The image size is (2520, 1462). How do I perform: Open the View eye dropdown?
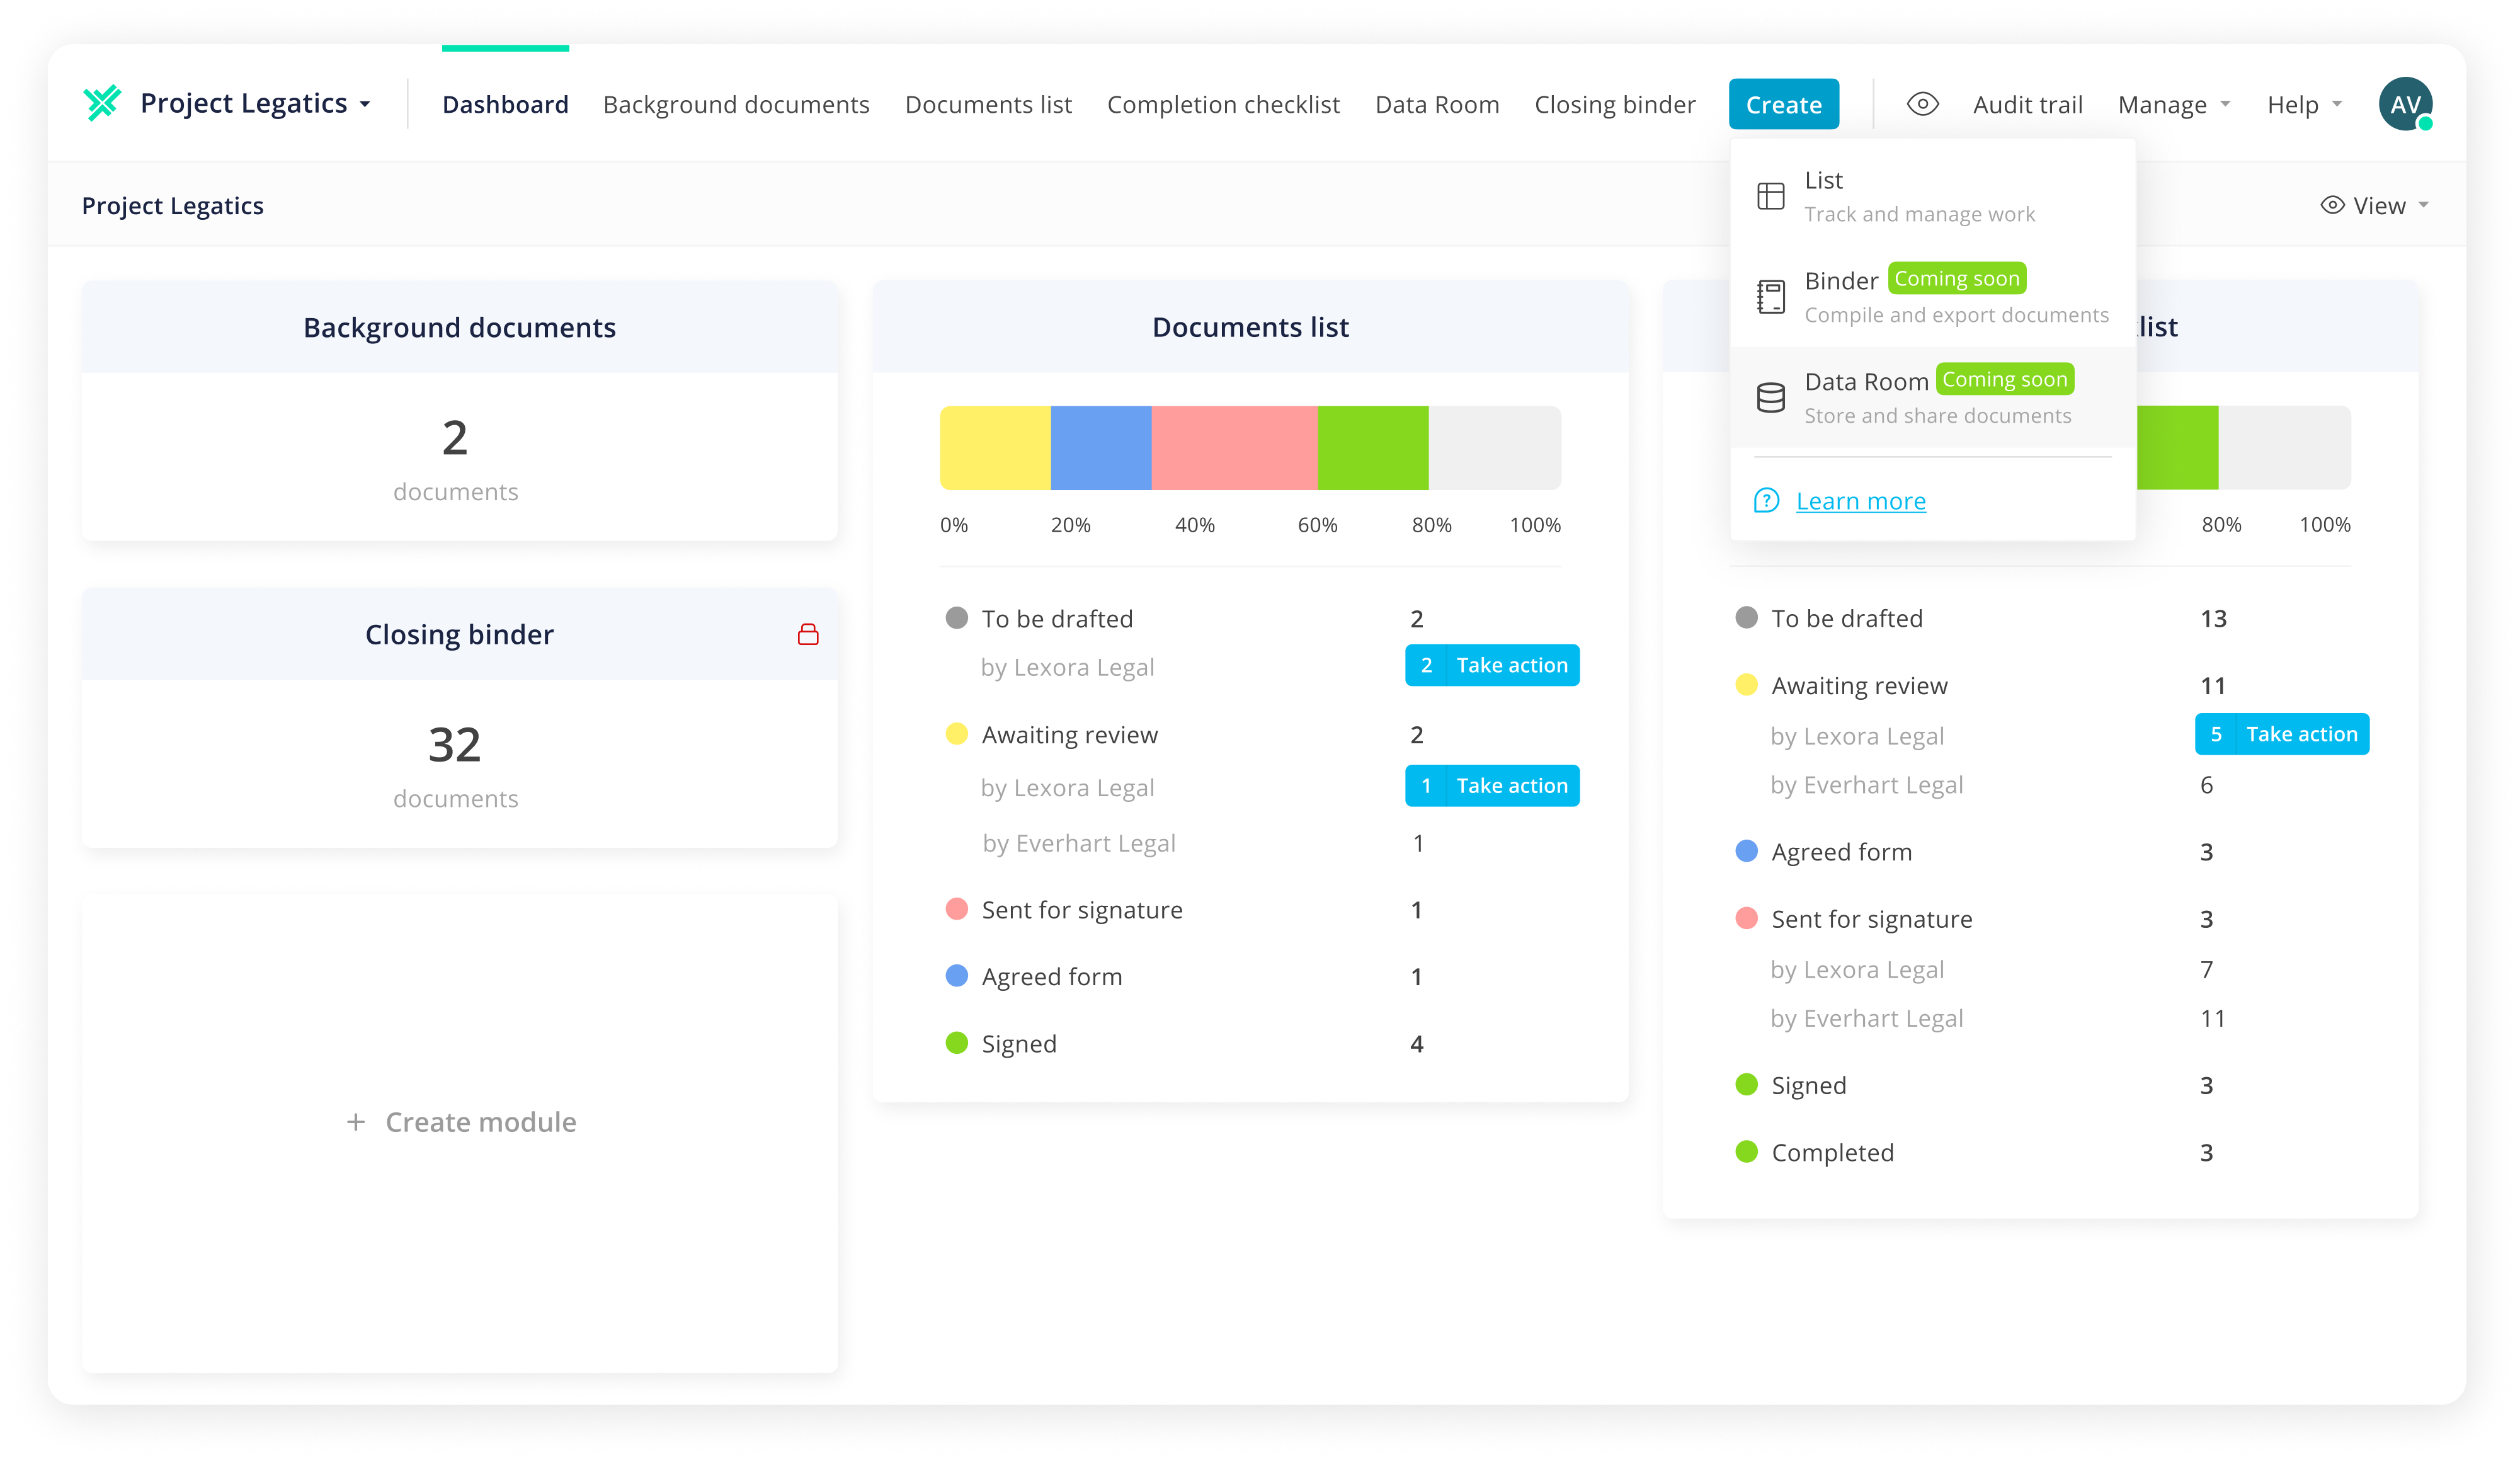(x=2374, y=206)
